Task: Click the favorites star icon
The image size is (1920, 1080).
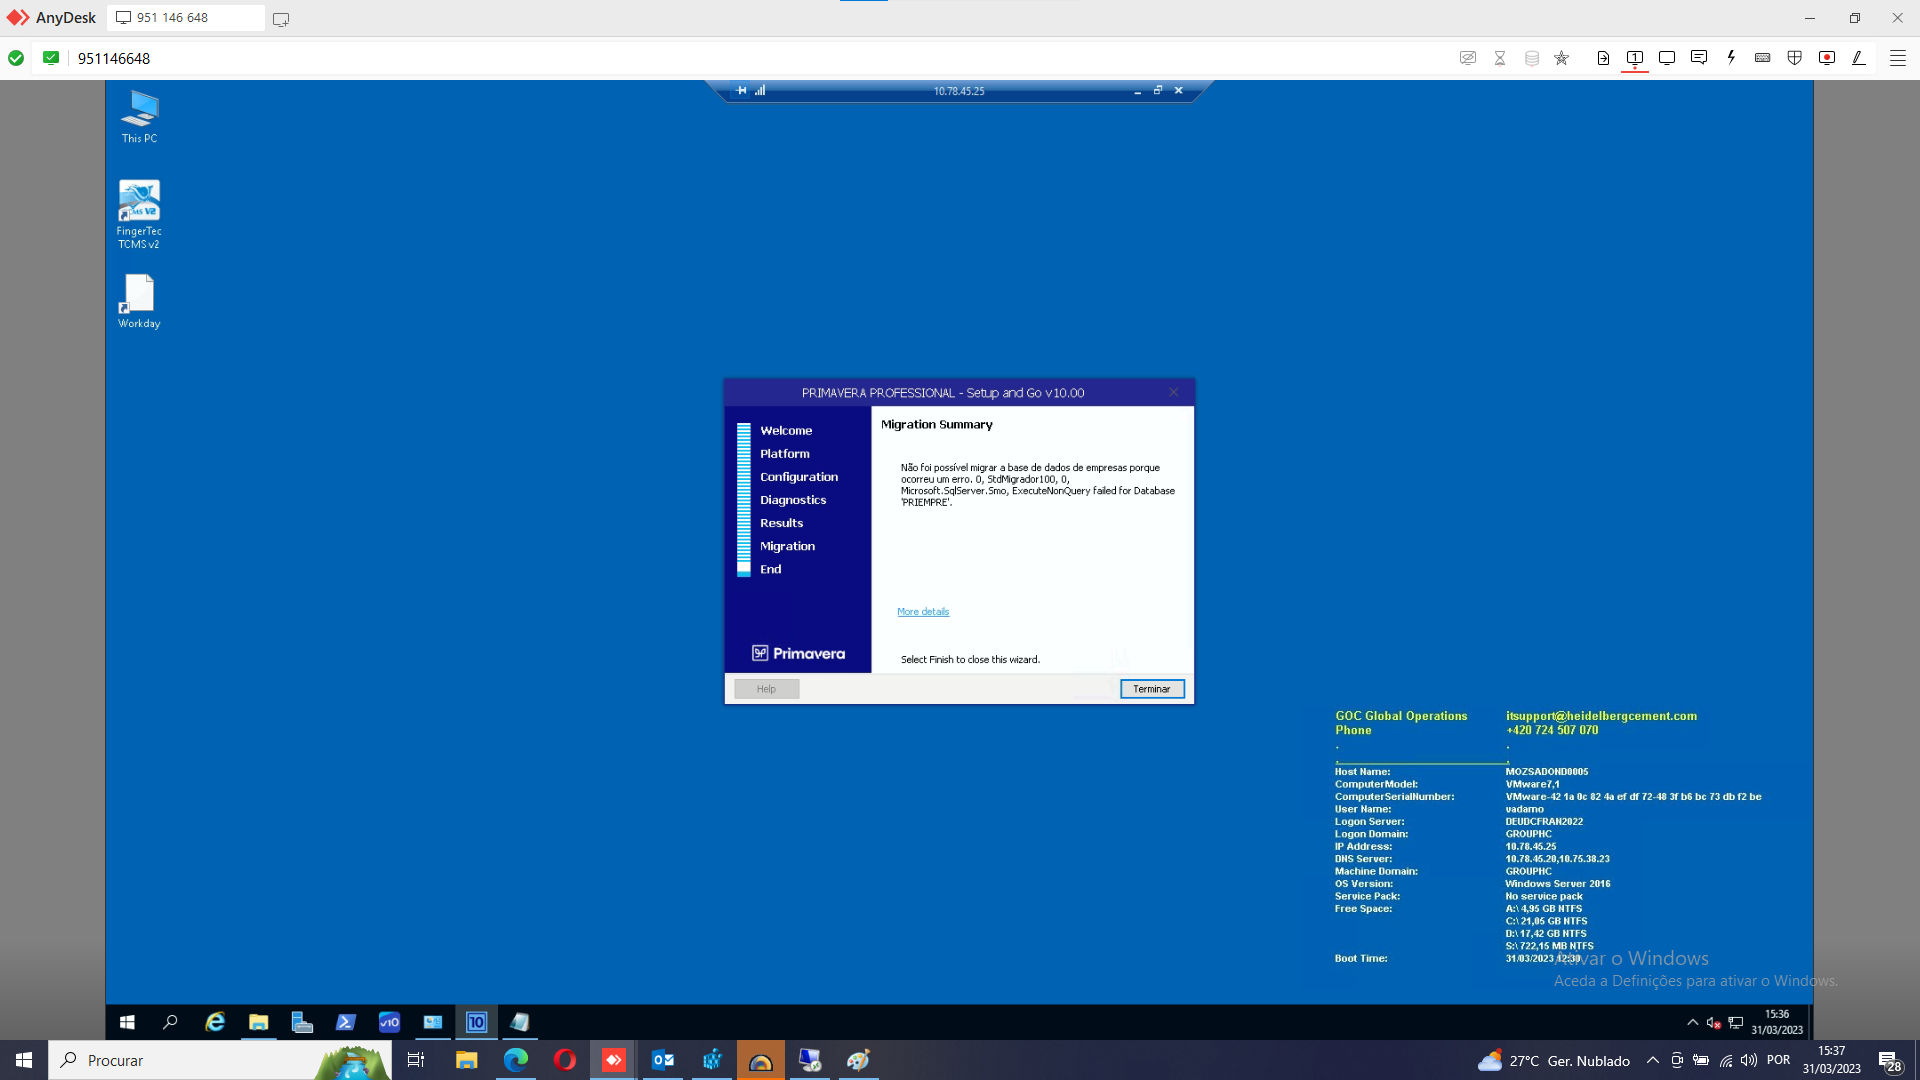Action: pos(1562,58)
